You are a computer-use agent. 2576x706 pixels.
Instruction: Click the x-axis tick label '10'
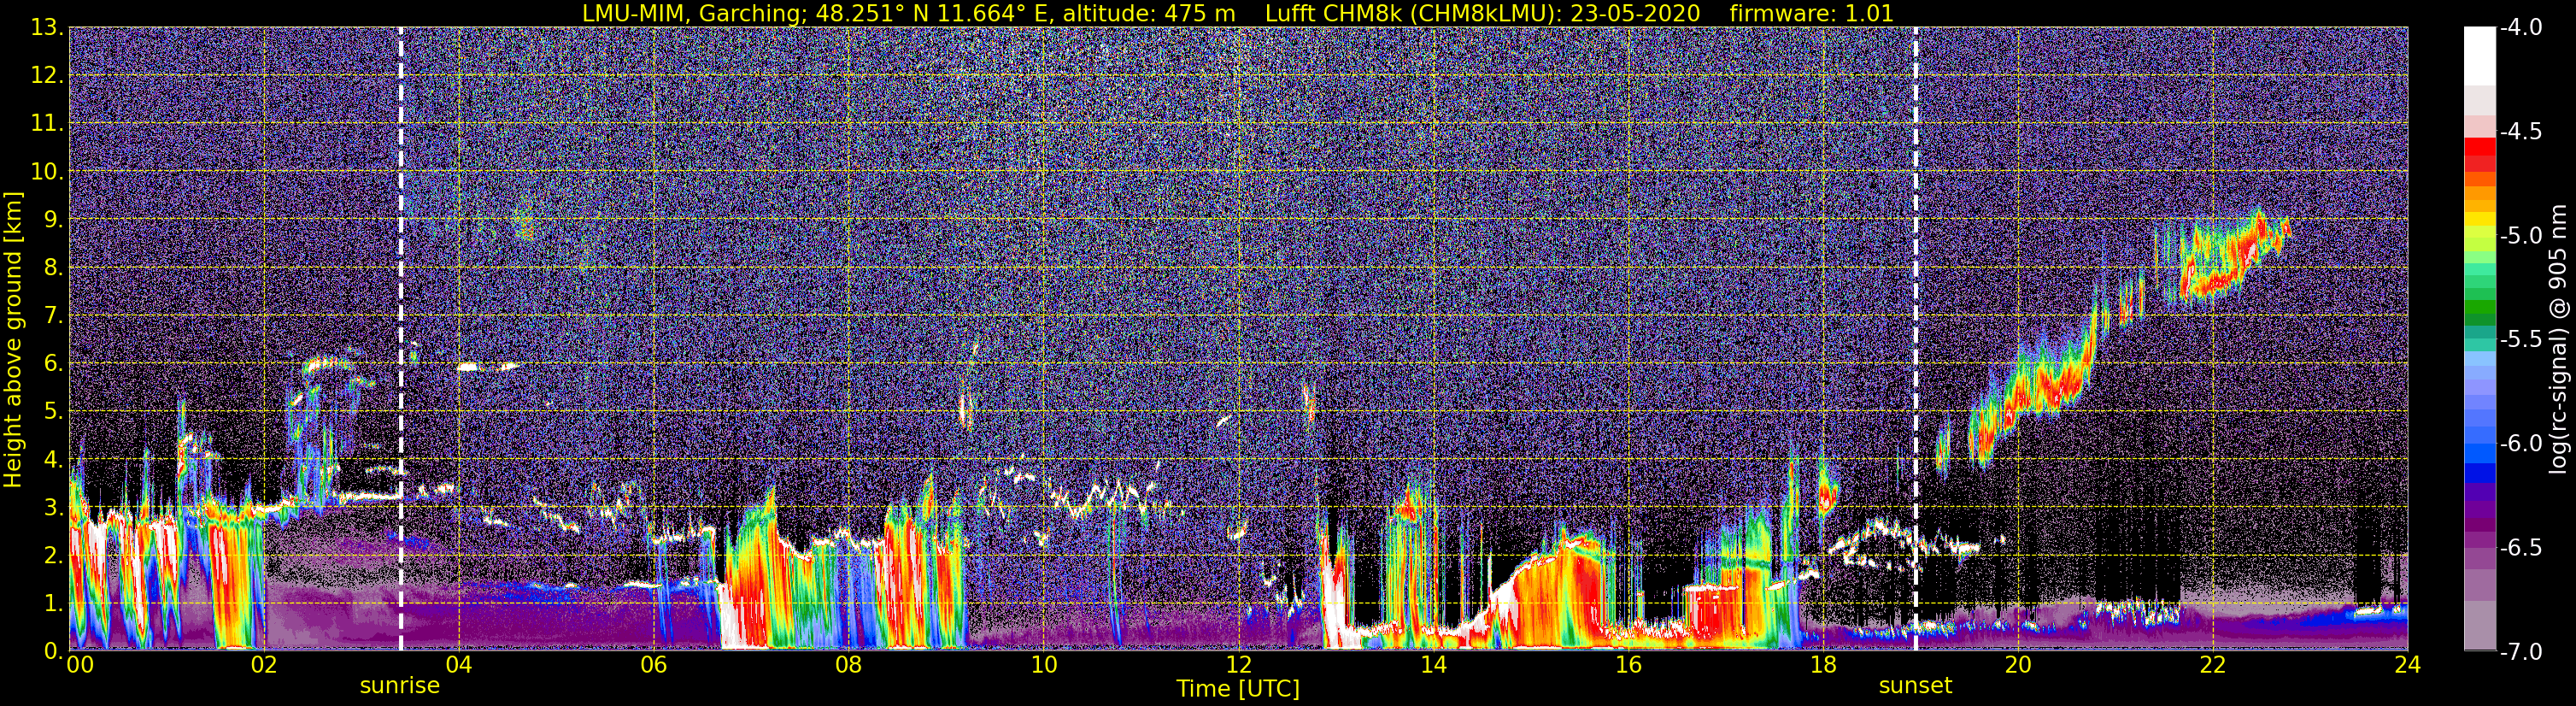click(1043, 665)
